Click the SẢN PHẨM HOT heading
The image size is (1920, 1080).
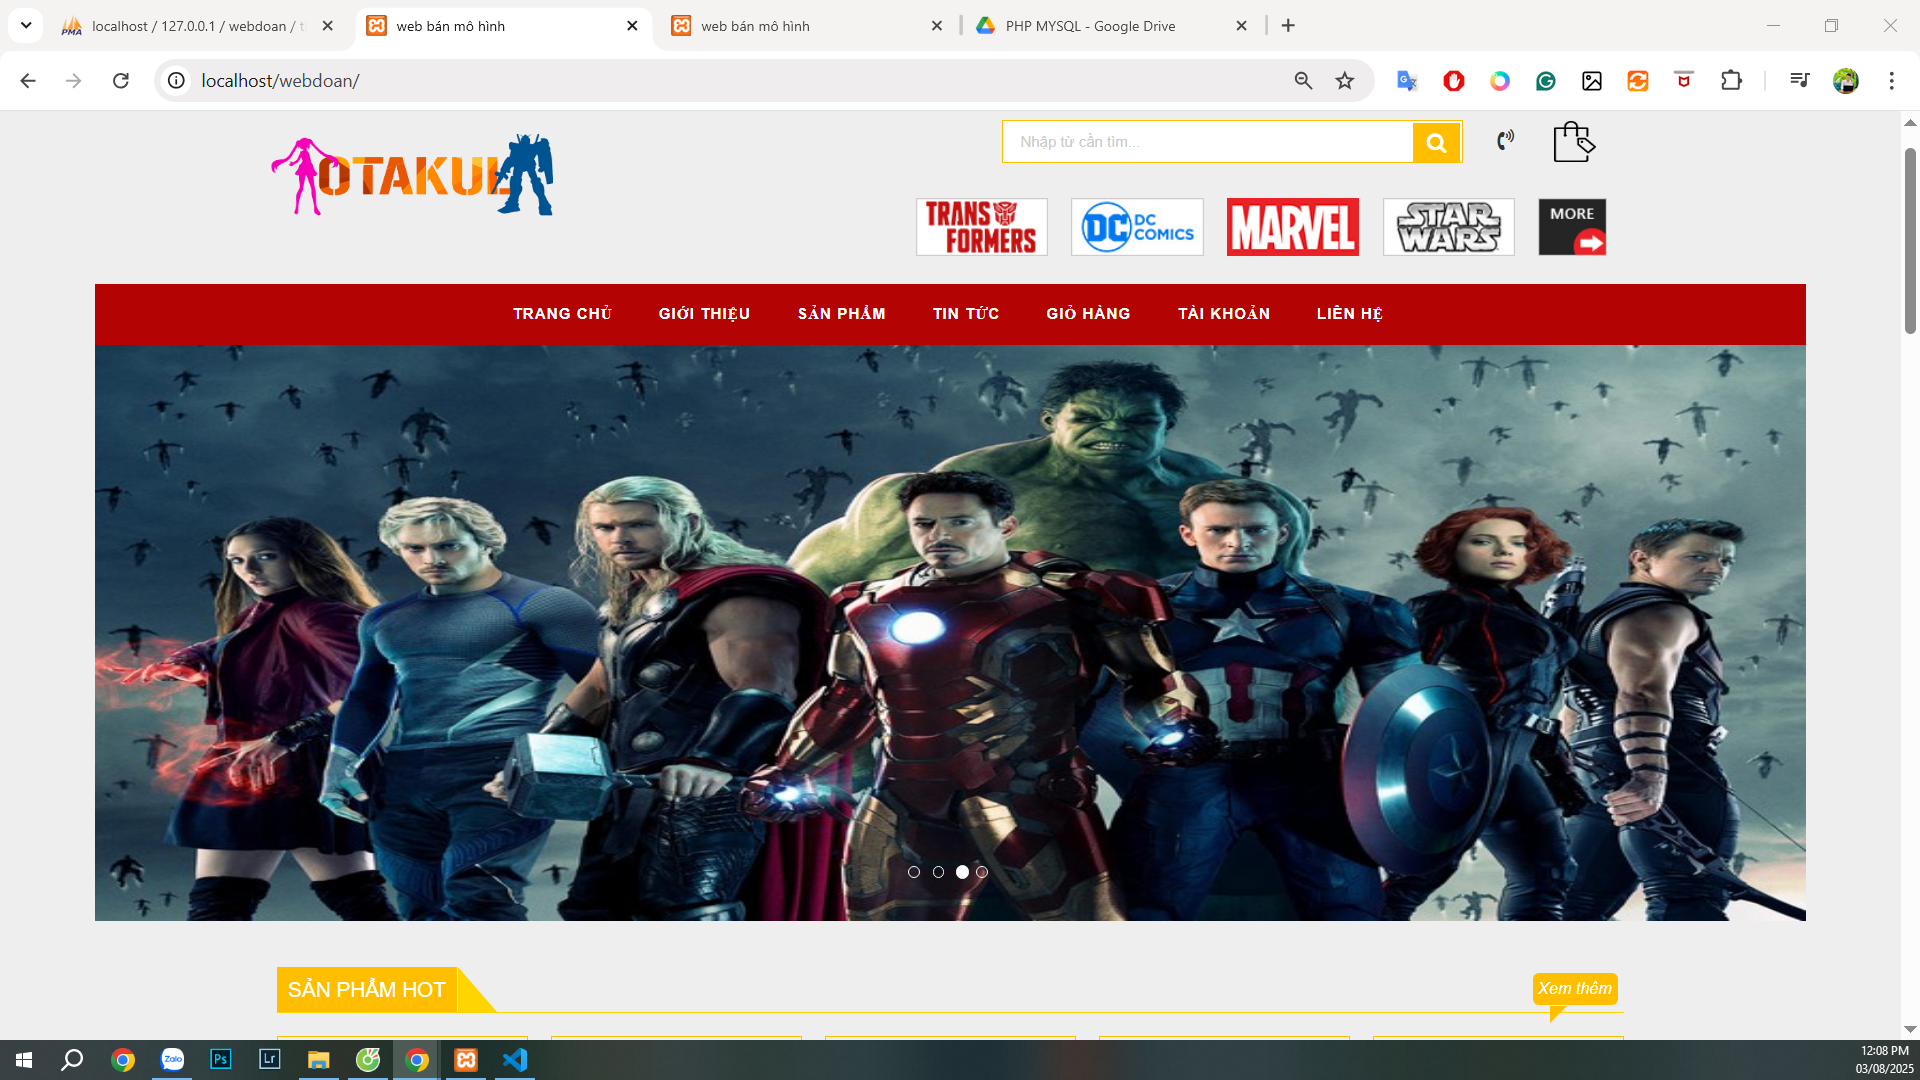367,990
